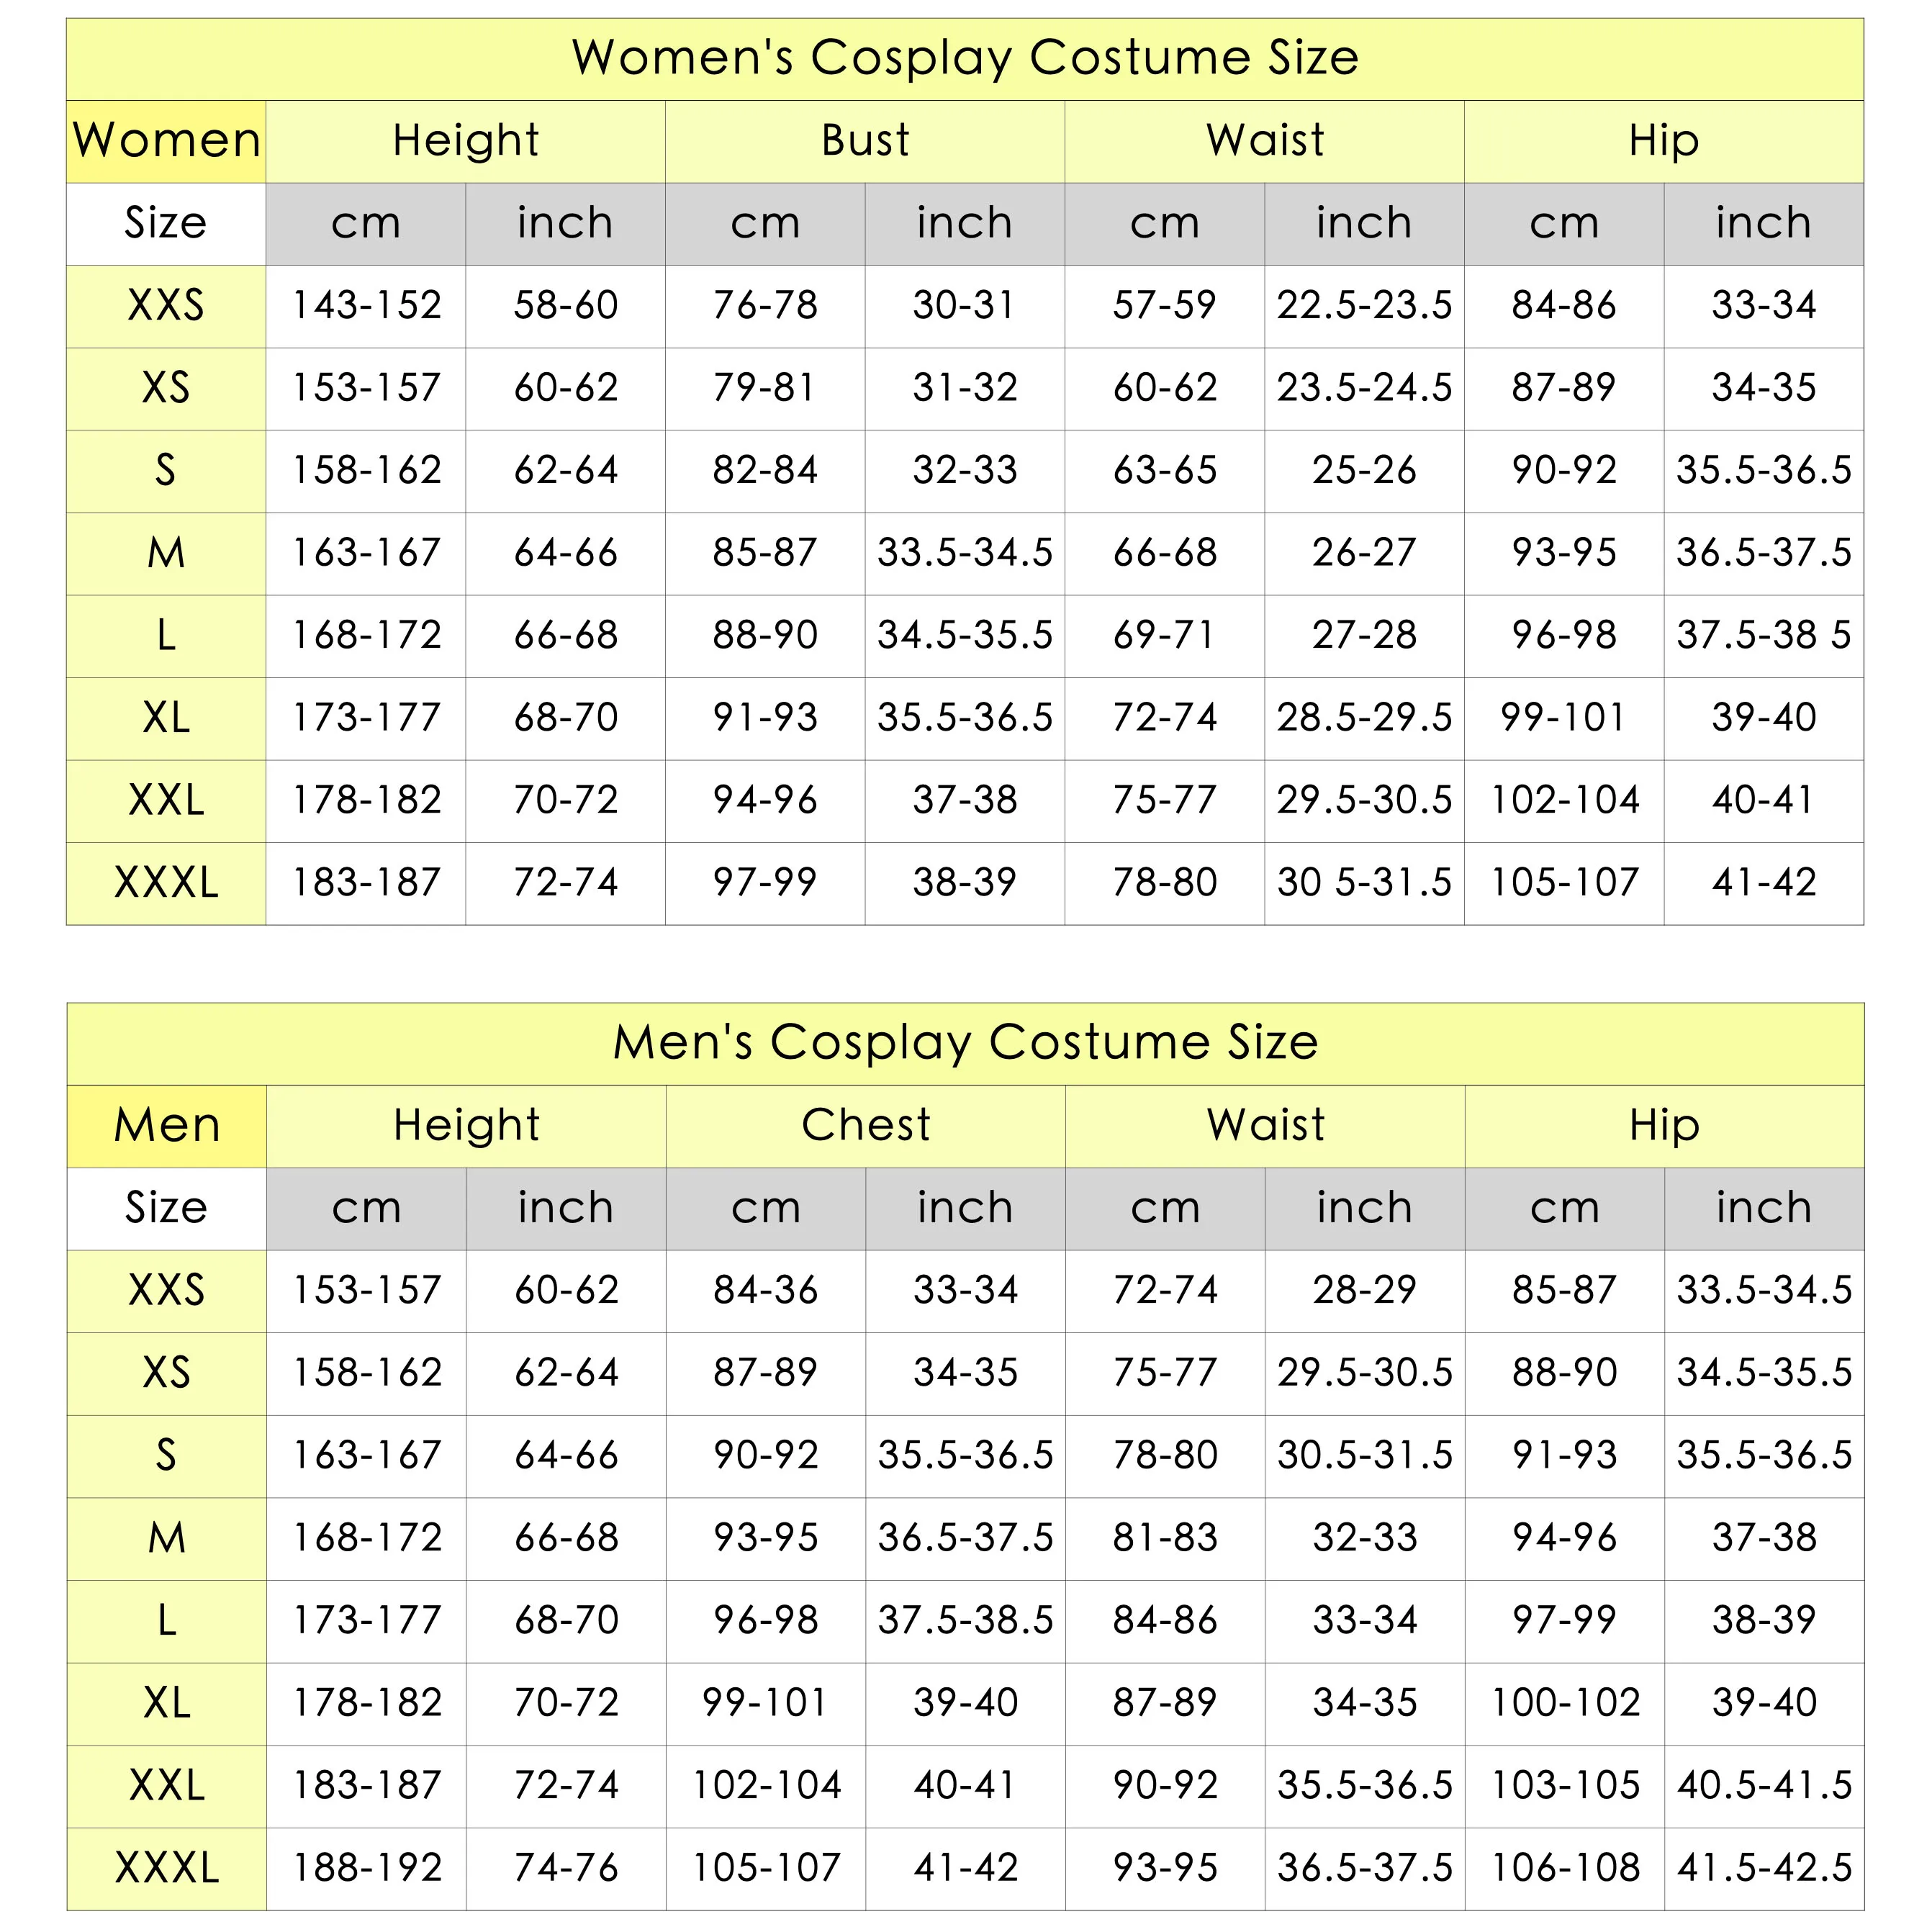Click the Women's Cosplay Costume Size title
The height and width of the screenshot is (1932, 1932).
[965, 59]
